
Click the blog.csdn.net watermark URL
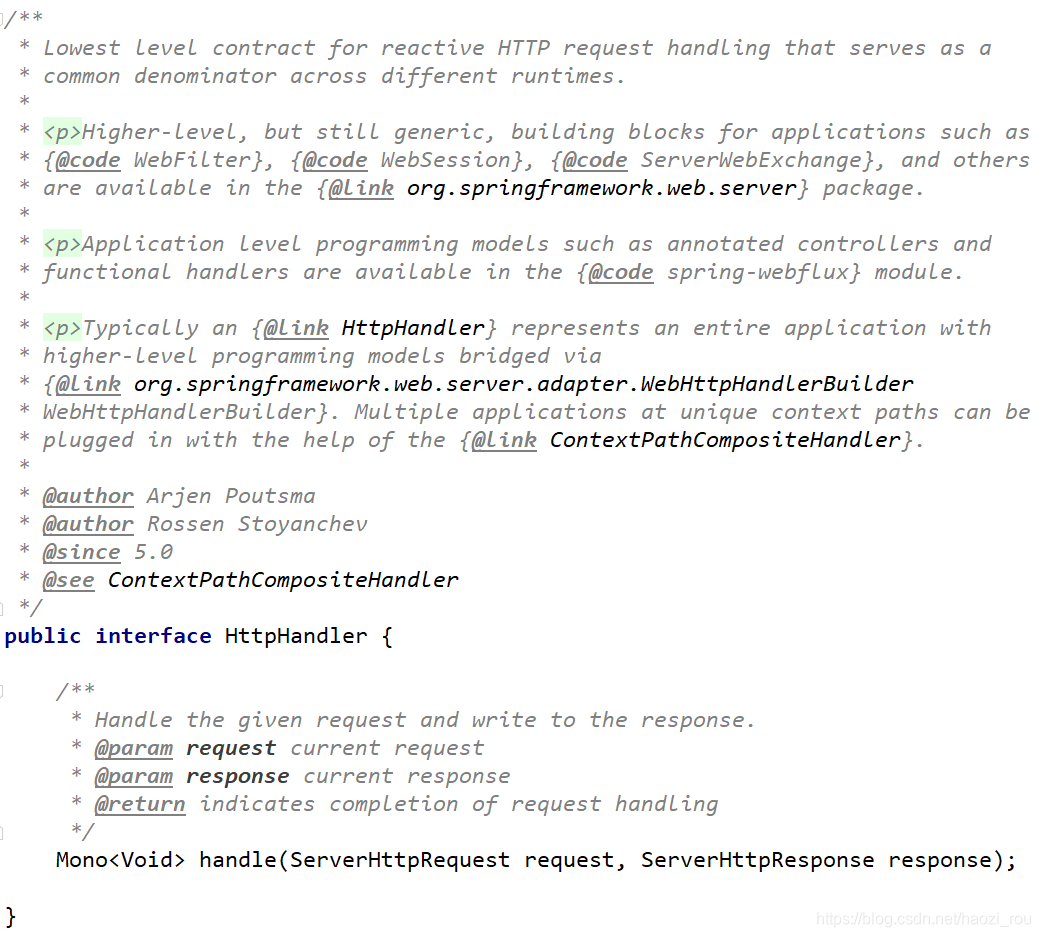tap(923, 919)
